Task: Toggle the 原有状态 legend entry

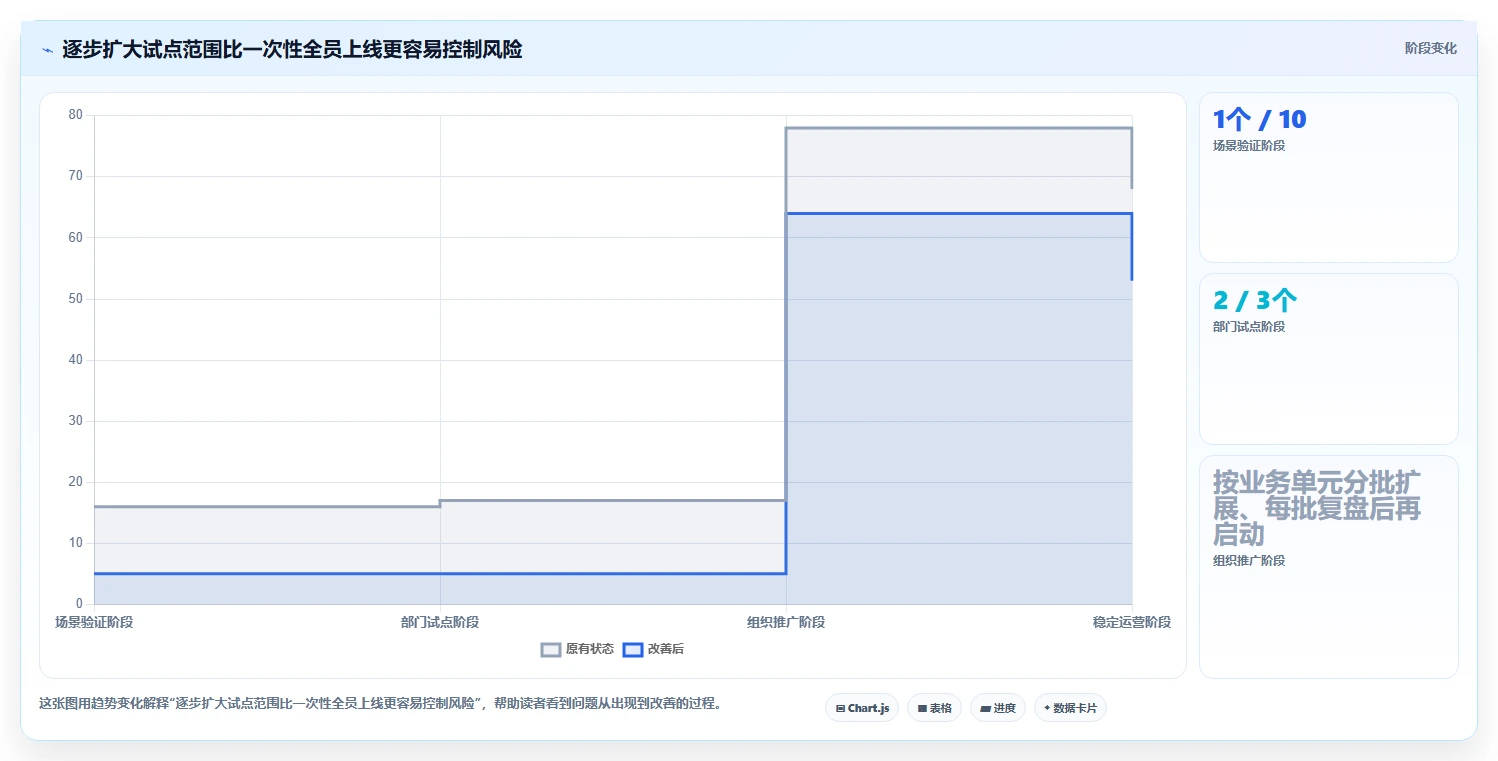Action: click(578, 649)
